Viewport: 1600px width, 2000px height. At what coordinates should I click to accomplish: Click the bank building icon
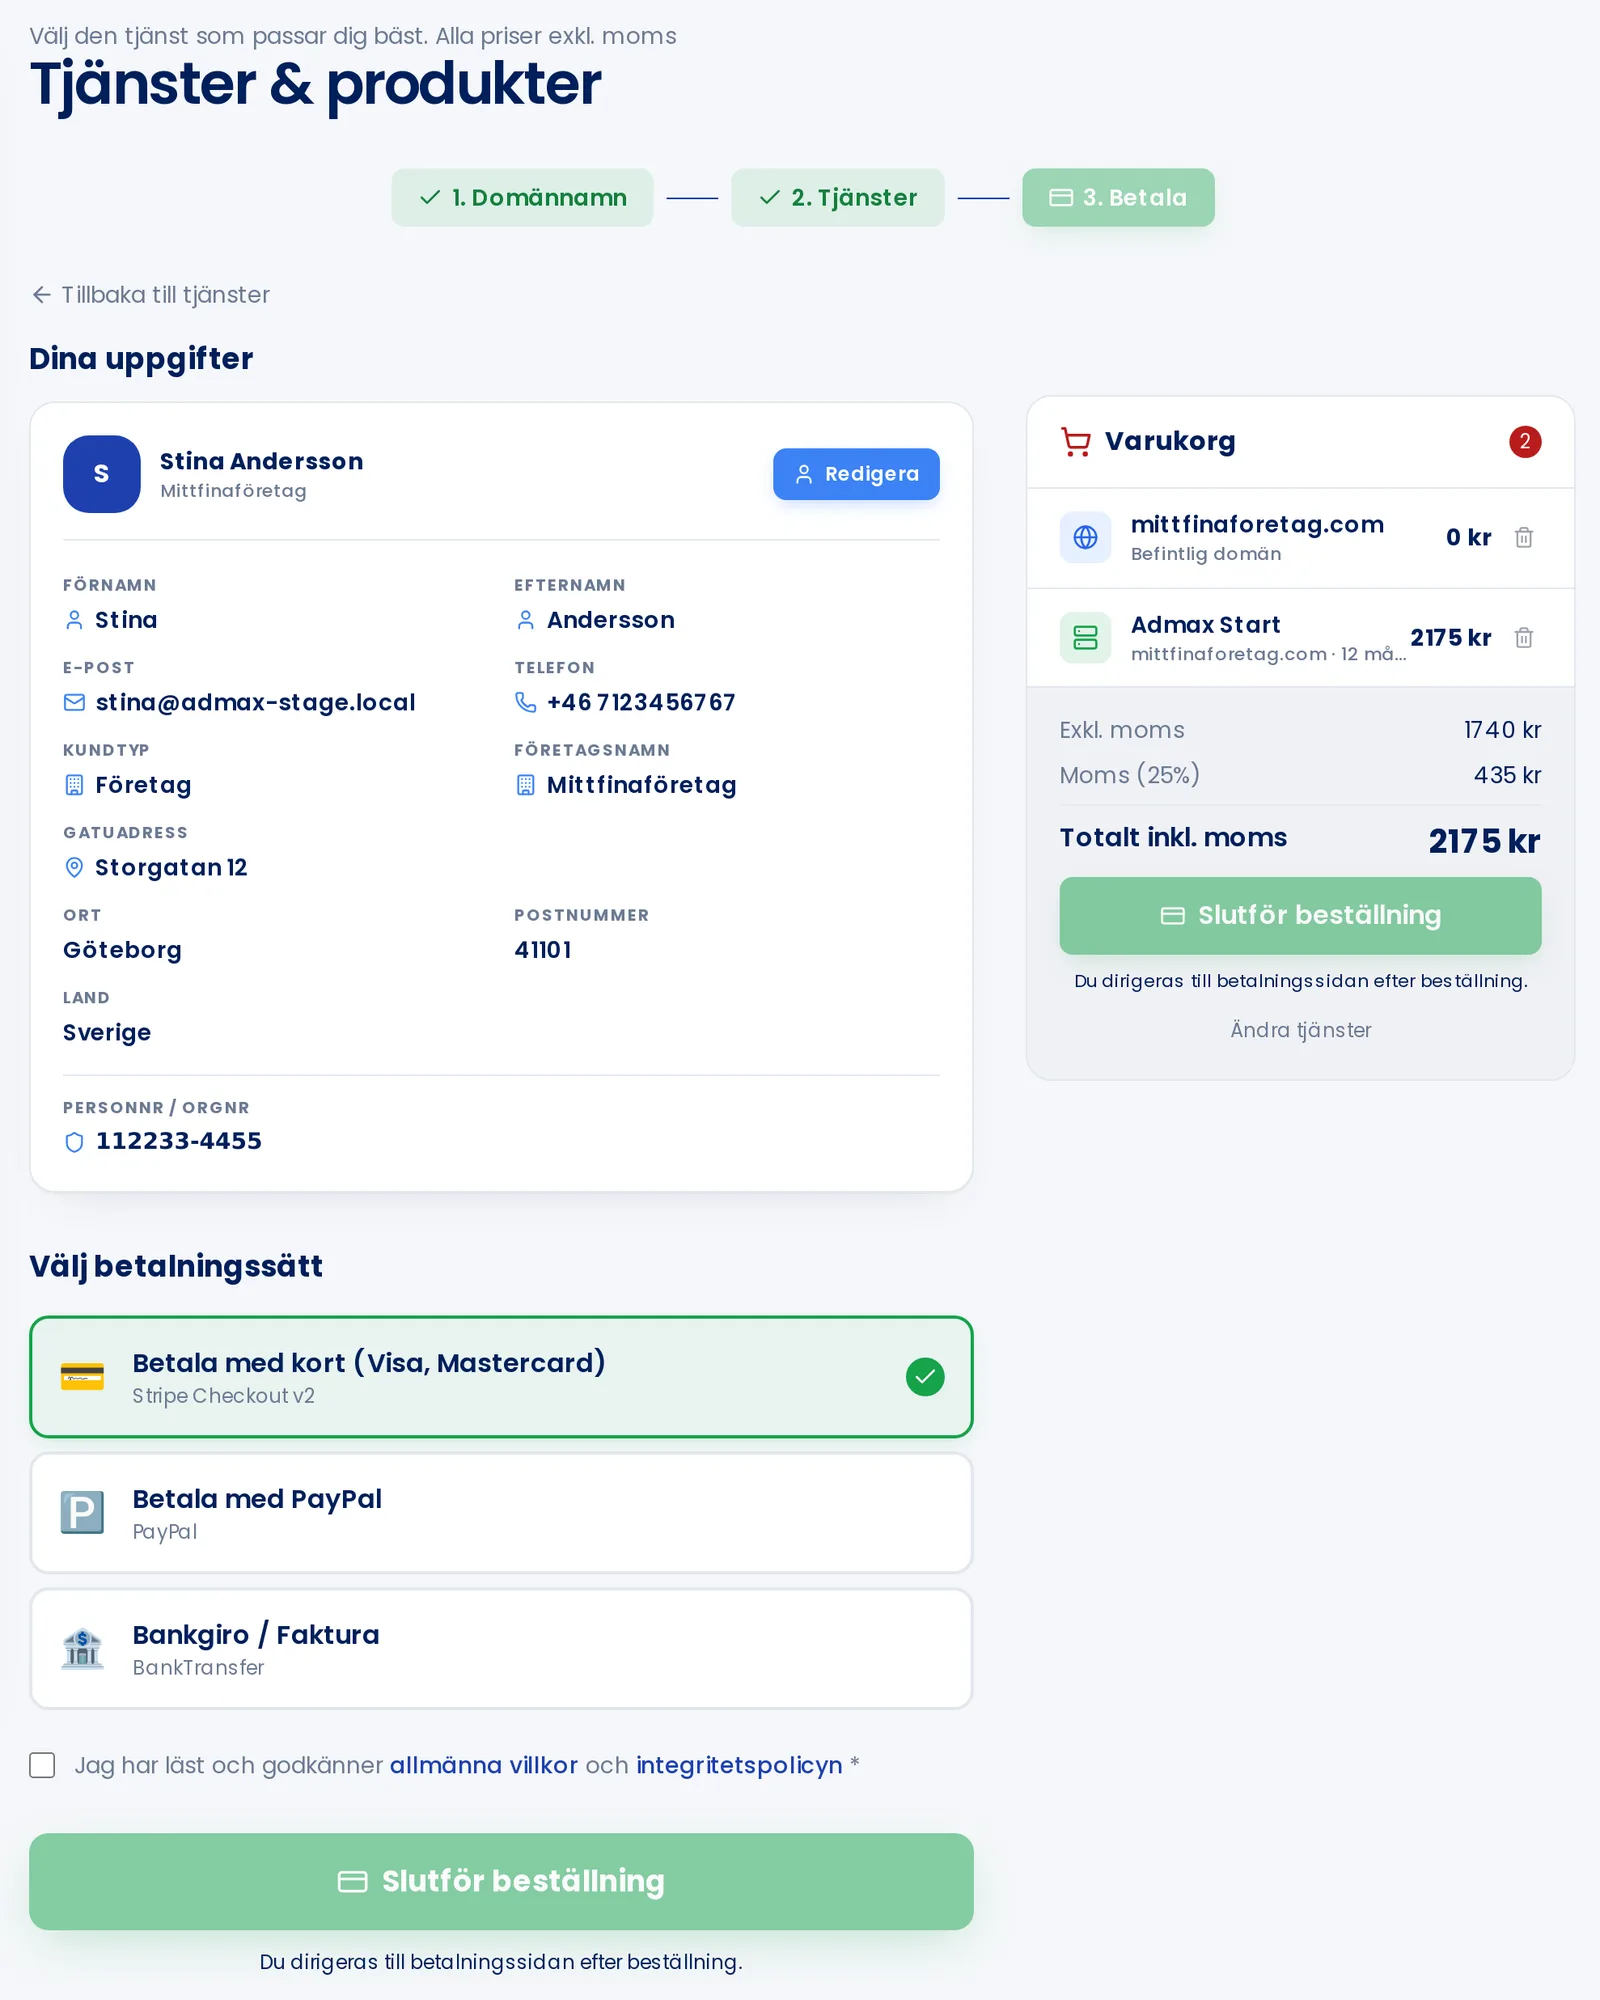(x=82, y=1649)
